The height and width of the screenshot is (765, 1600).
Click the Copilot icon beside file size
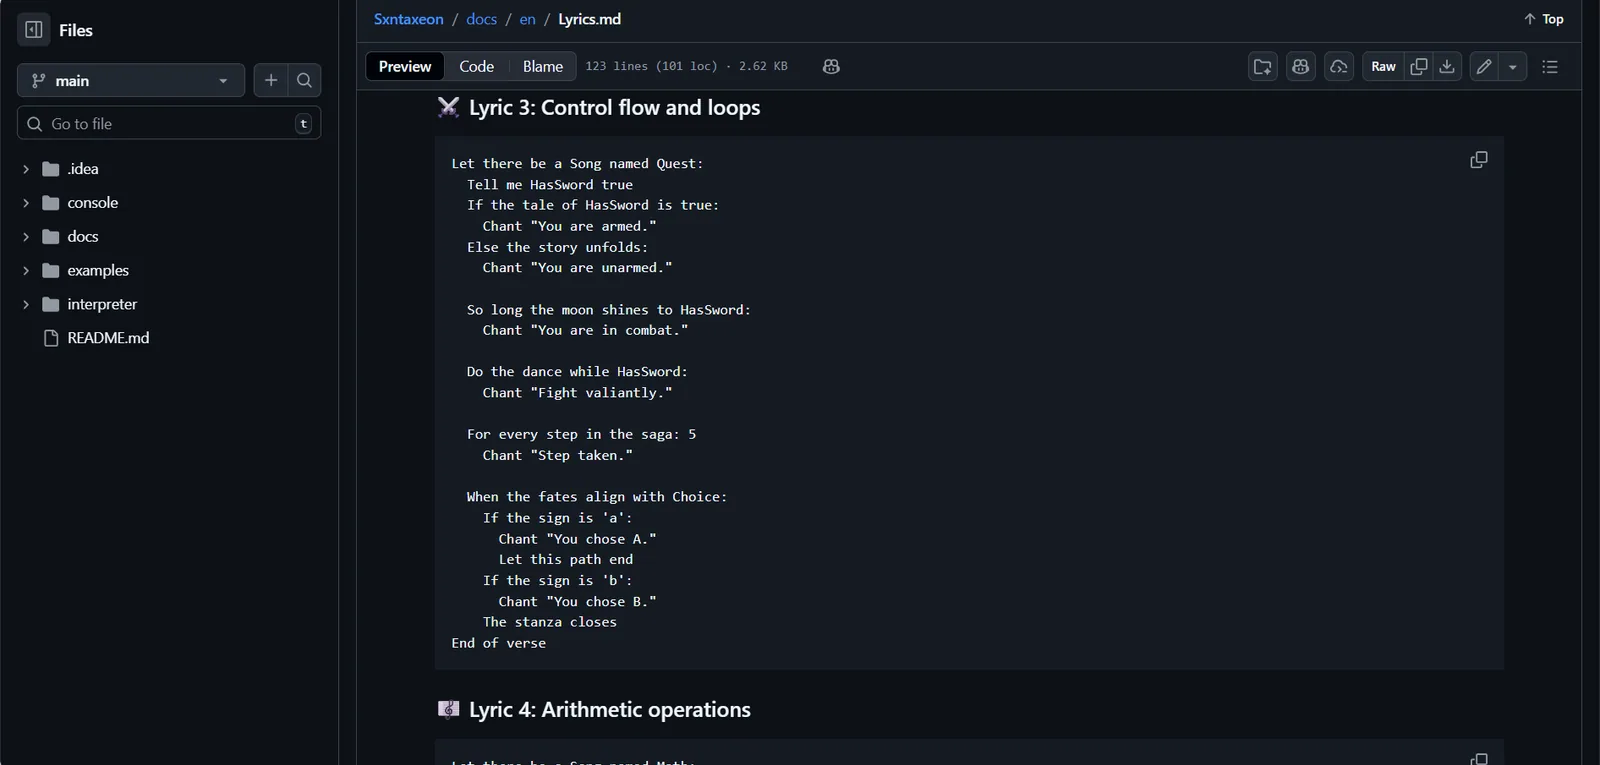tap(831, 66)
